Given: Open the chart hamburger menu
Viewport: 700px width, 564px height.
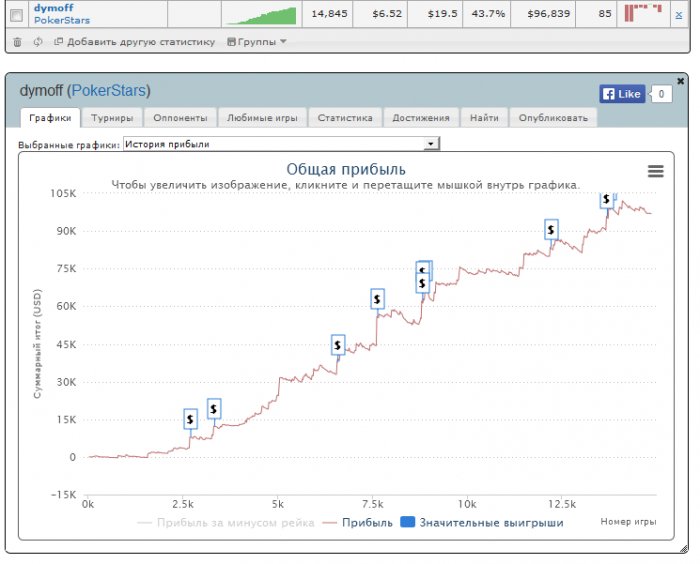Looking at the screenshot, I should 655,171.
